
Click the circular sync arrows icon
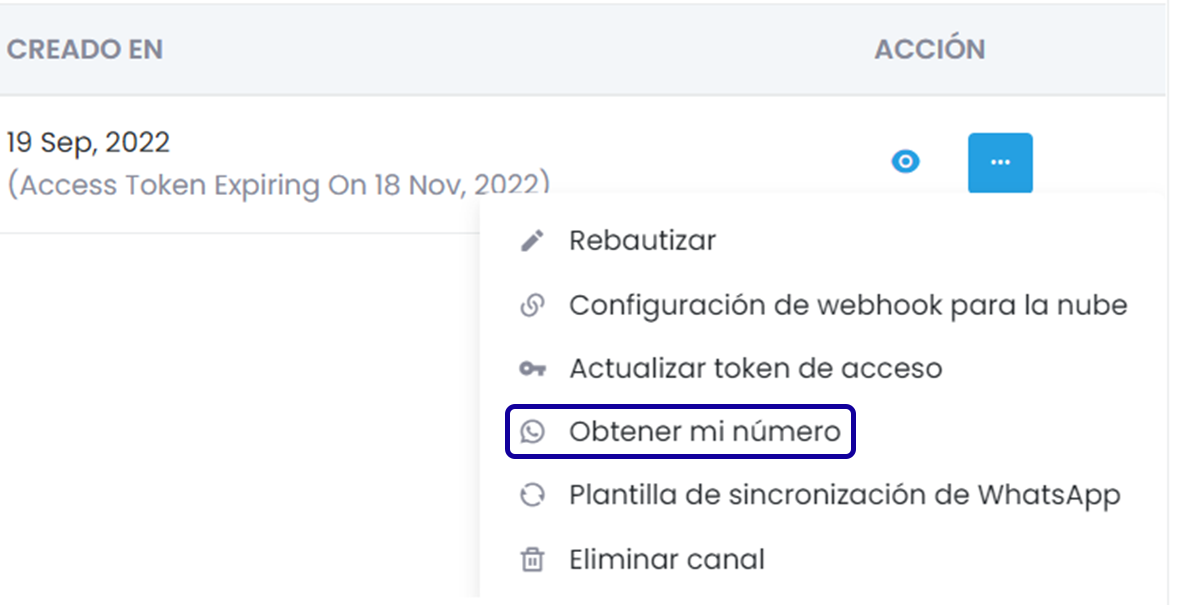[x=533, y=495]
